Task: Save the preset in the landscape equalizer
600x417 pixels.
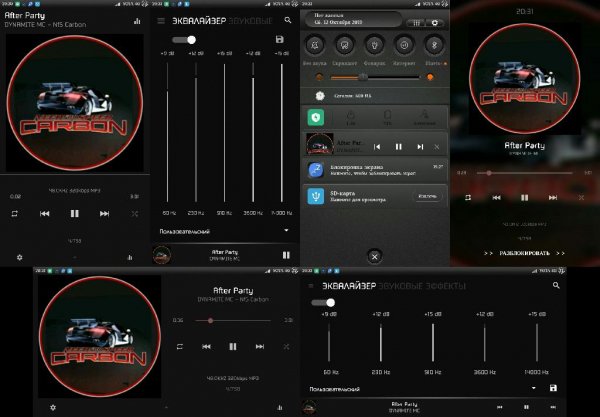Action: 553,388
